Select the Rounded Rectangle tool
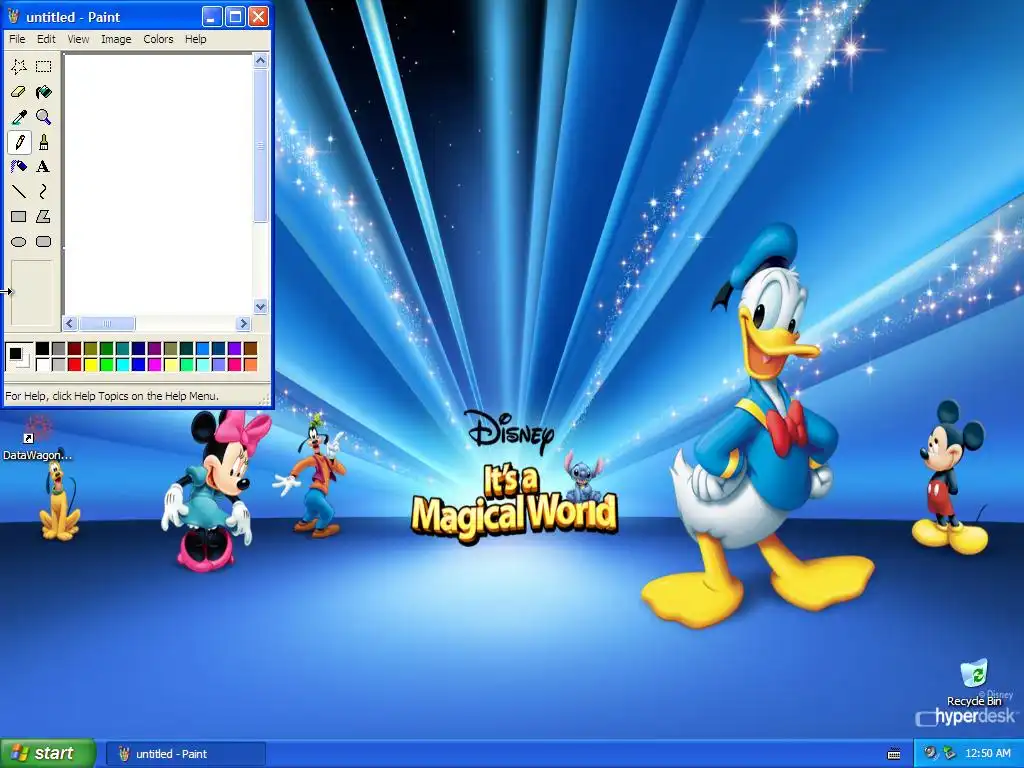Screen dimensions: 1024x768 tap(43, 242)
